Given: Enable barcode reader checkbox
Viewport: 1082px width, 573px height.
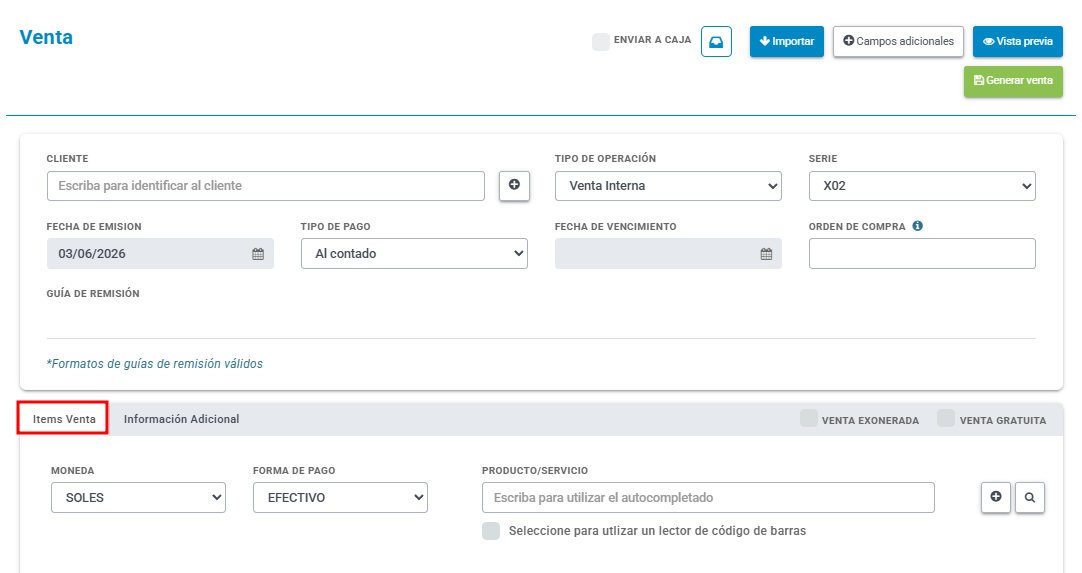Looking at the screenshot, I should click(x=491, y=531).
